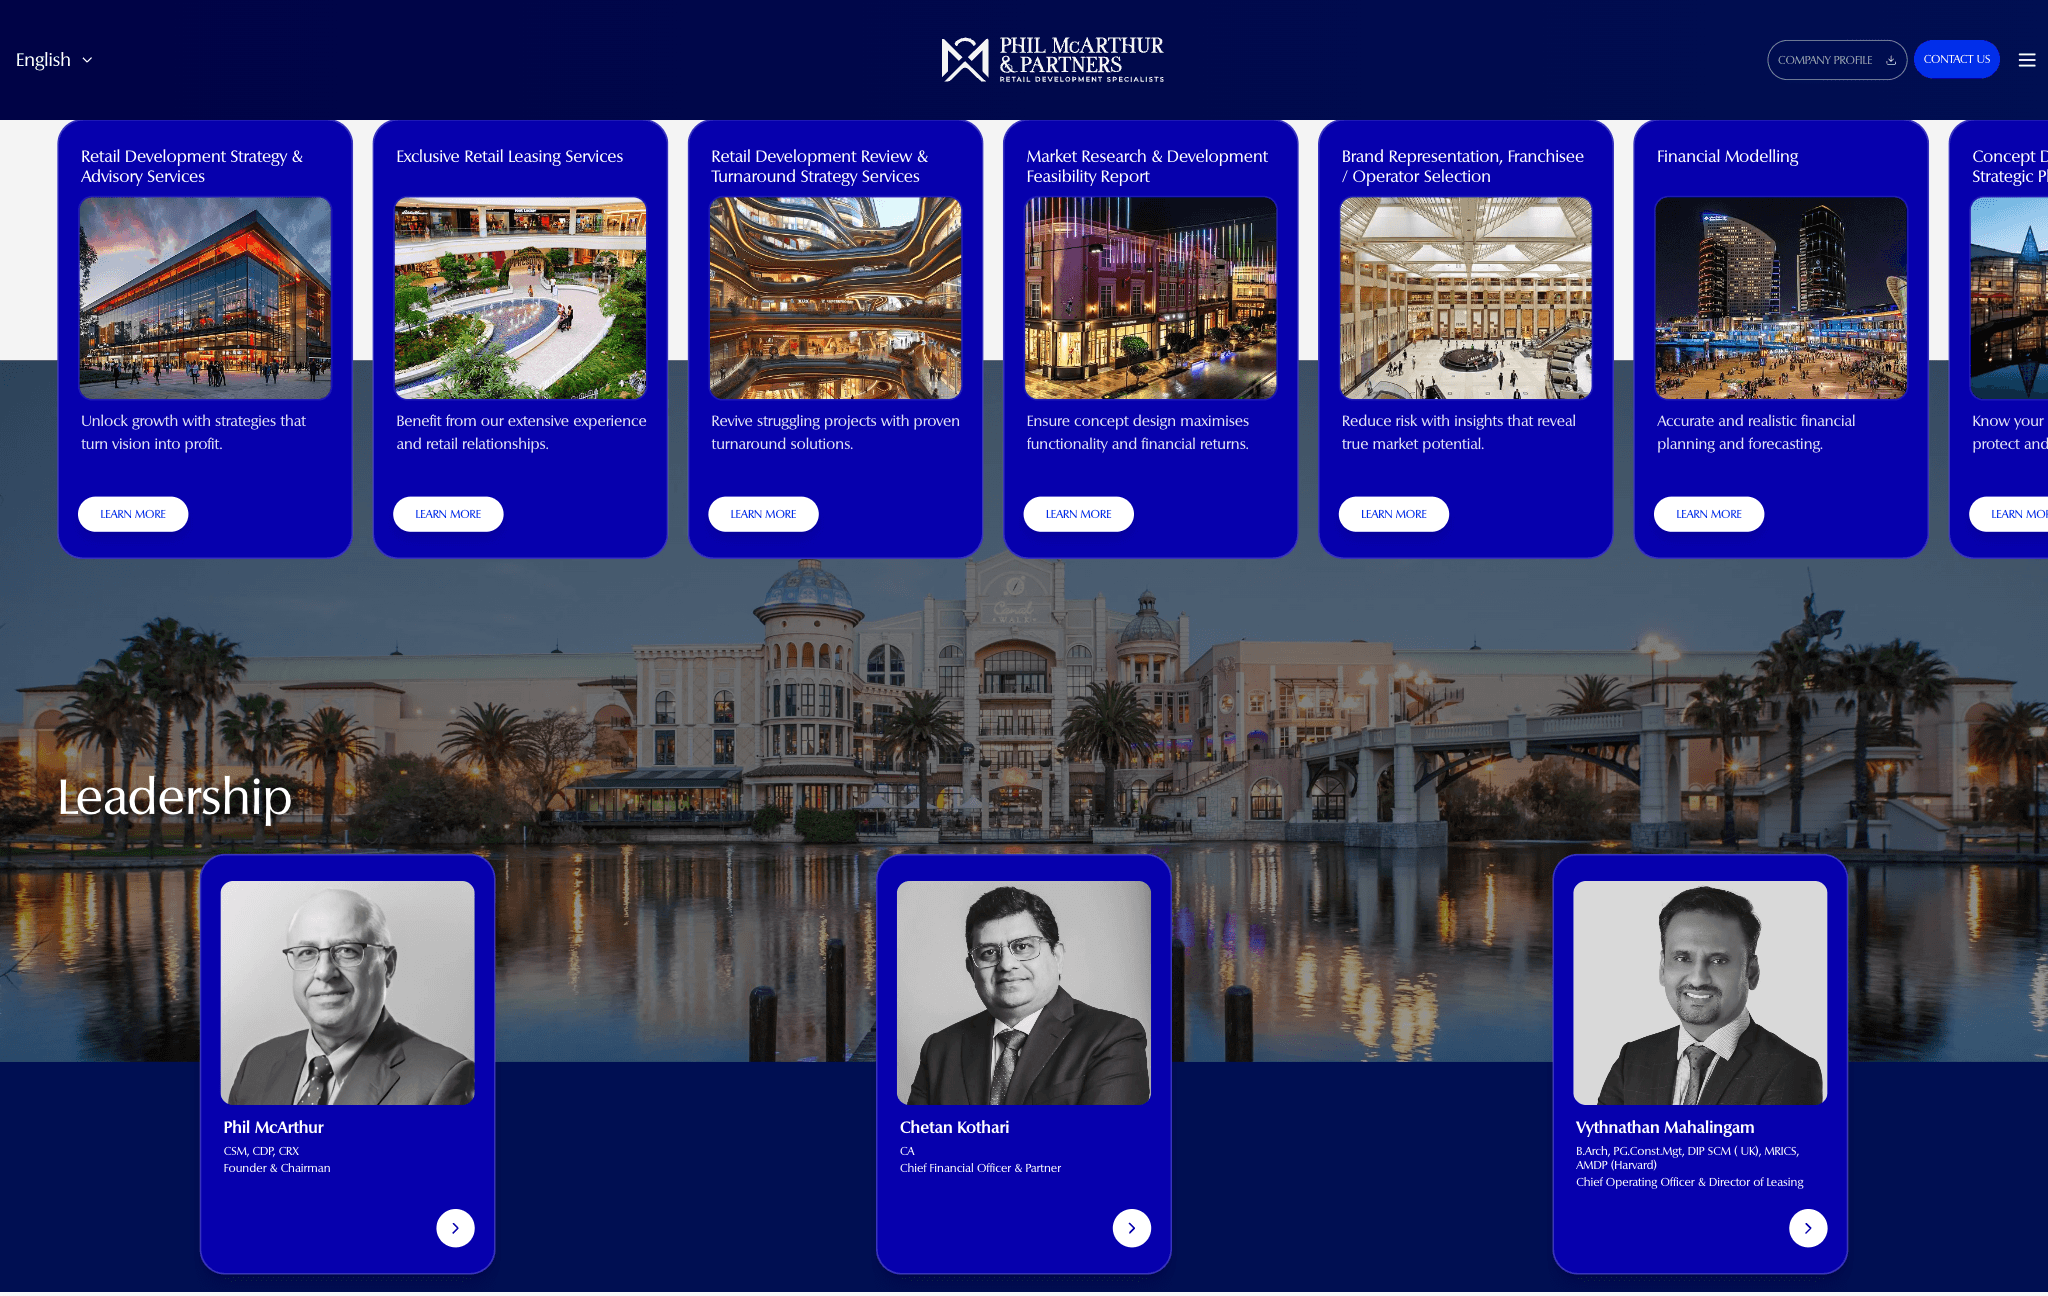Image resolution: width=2048 pixels, height=1296 pixels.
Task: Click the 'Leadership' heading
Action: click(174, 797)
